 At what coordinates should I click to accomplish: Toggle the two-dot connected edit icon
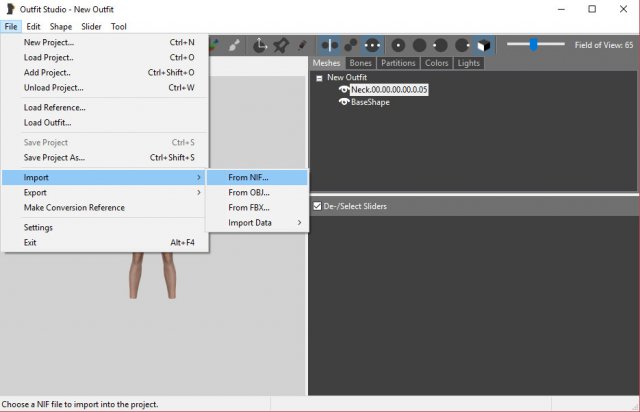(350, 45)
